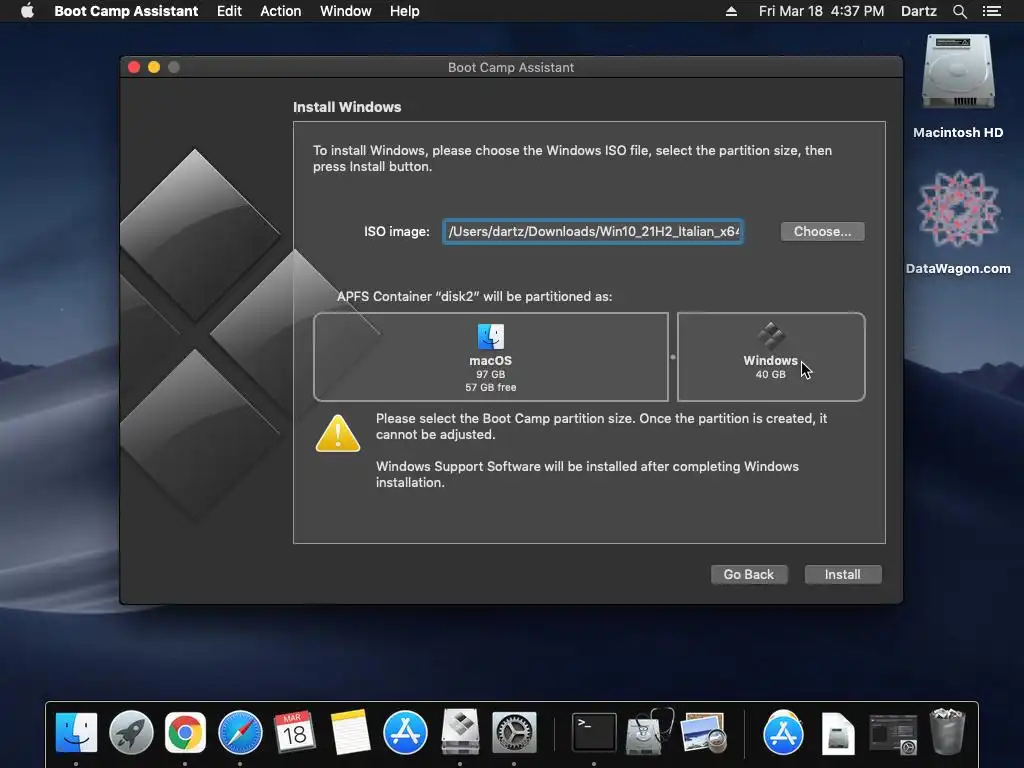Close the Boot Camp Assistant window

coord(134,67)
